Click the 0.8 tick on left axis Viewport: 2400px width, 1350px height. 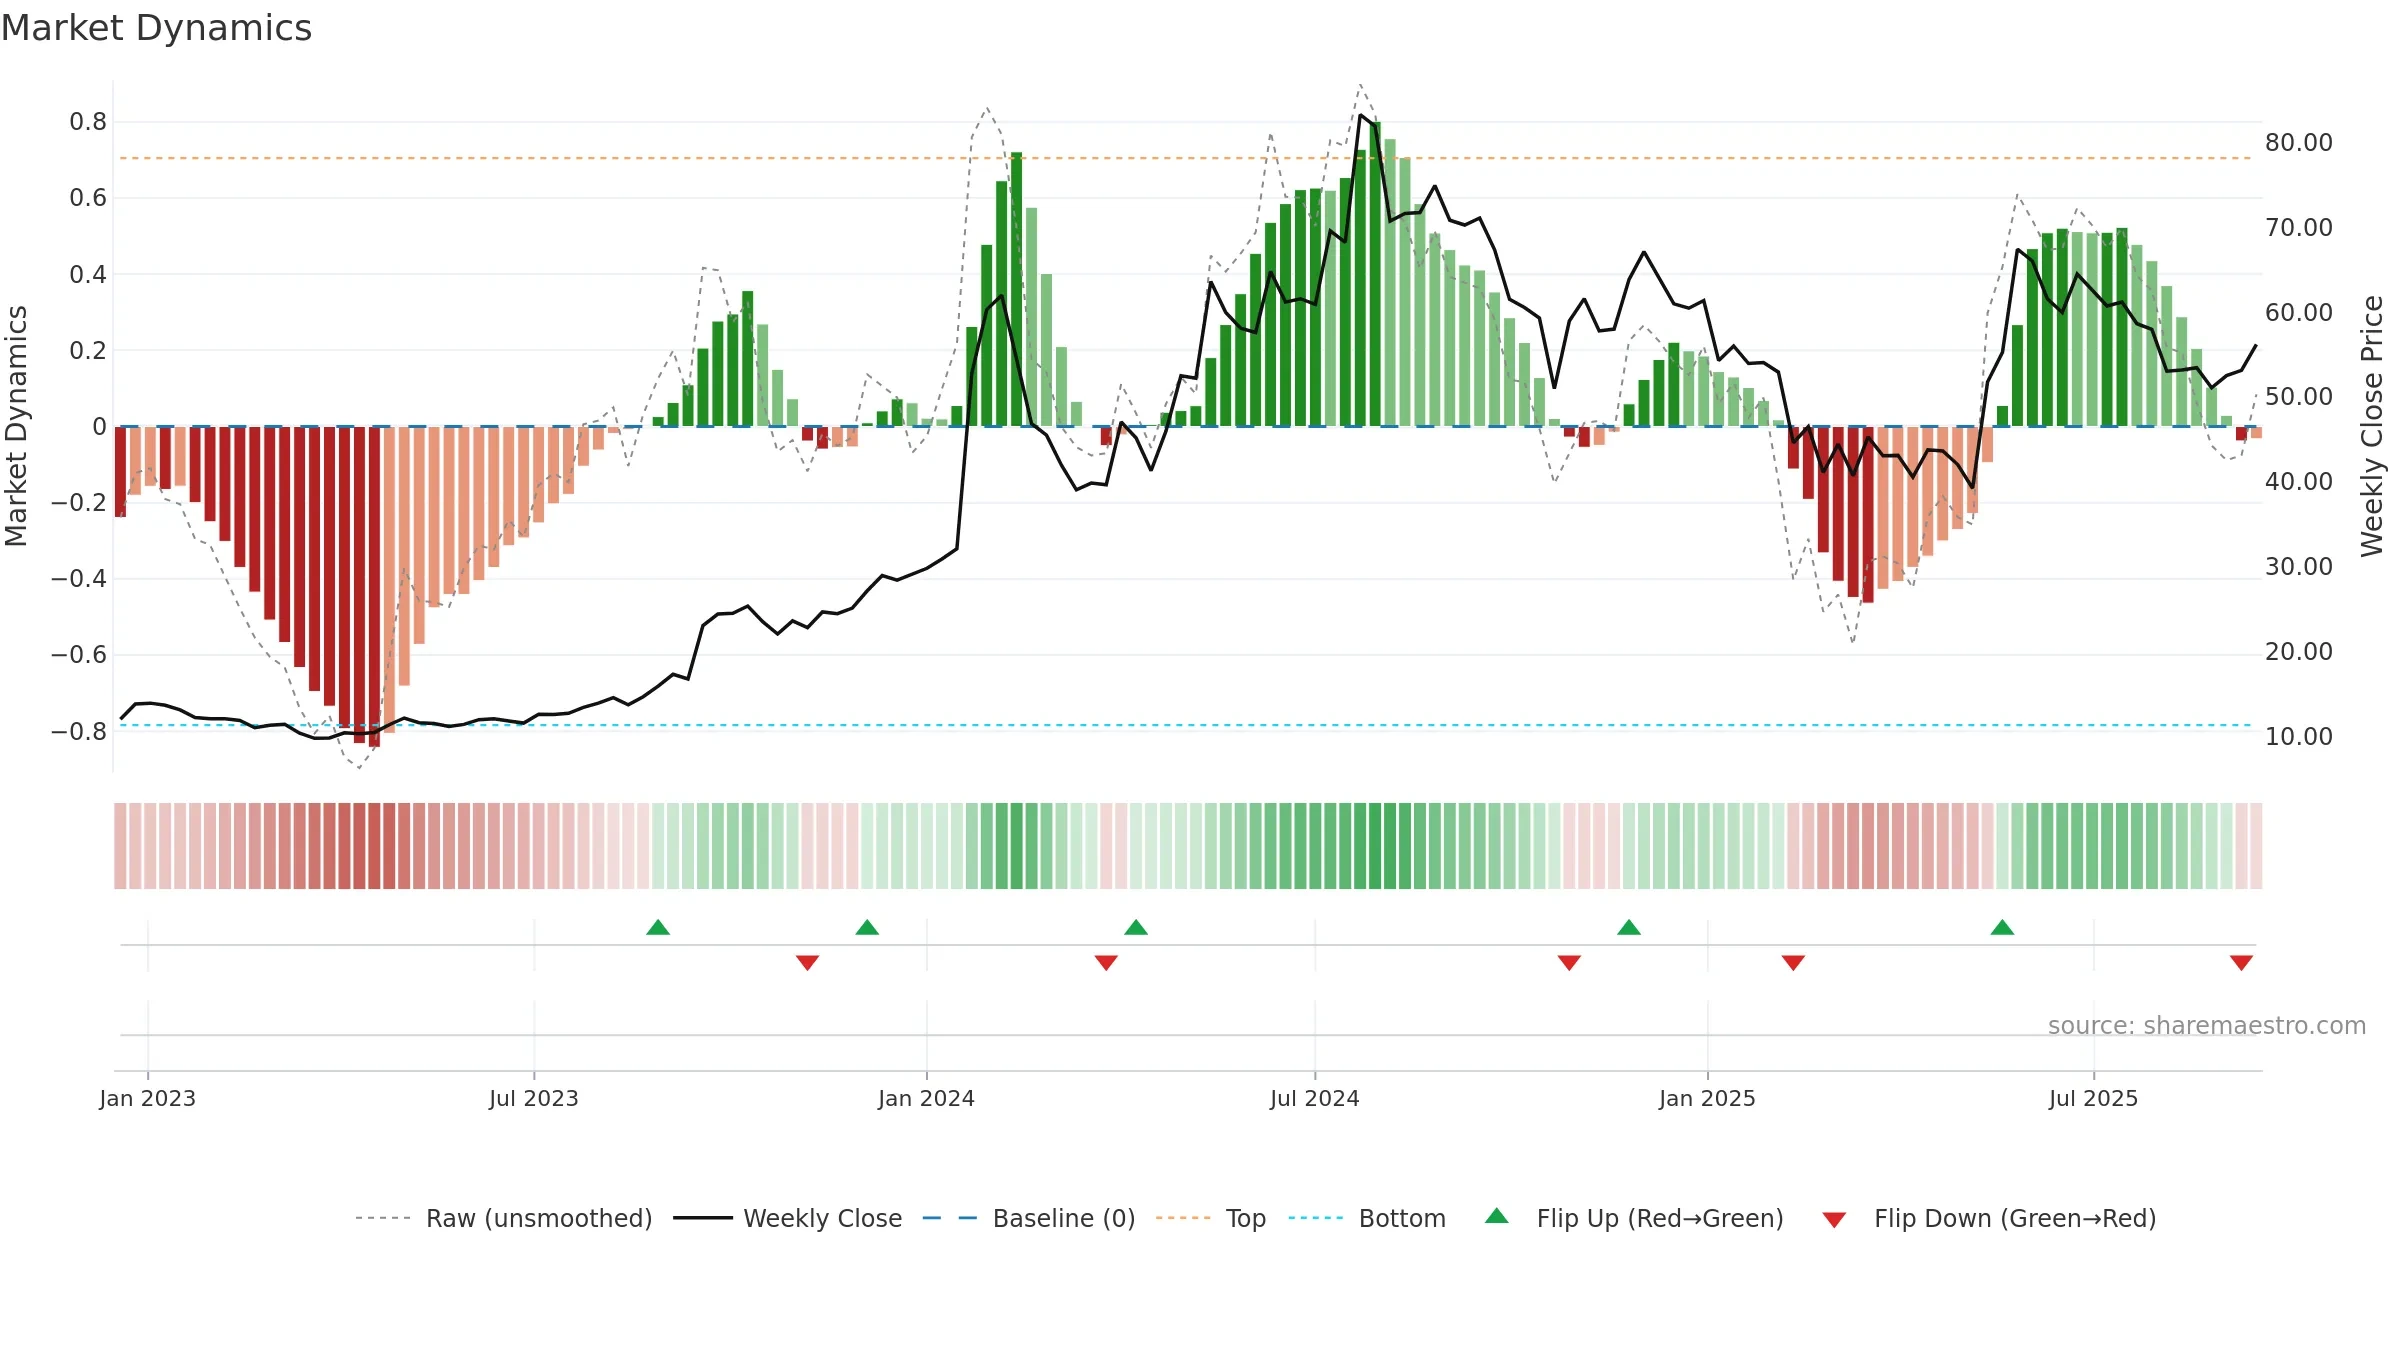88,122
